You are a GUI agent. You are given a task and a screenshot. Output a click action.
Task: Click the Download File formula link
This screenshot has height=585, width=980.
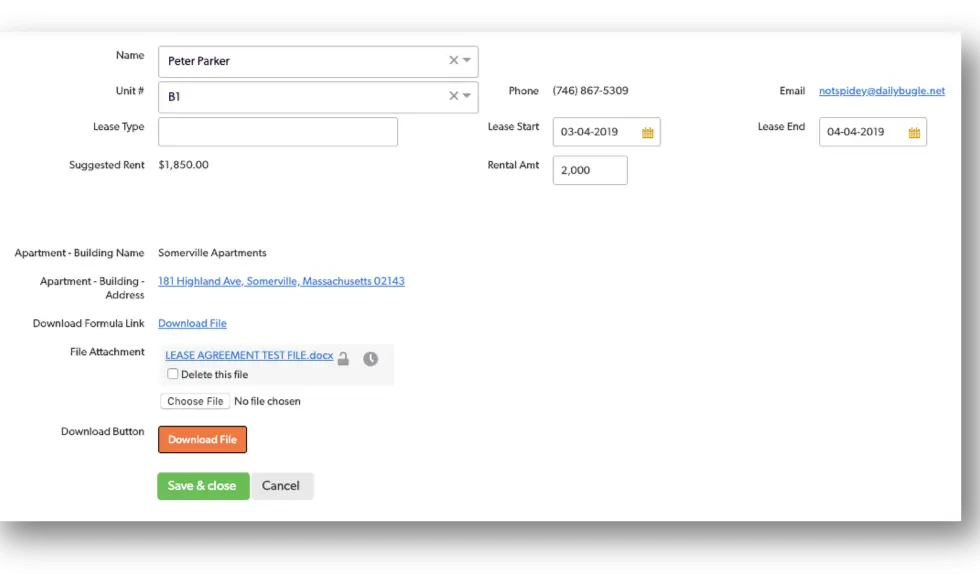pos(192,323)
